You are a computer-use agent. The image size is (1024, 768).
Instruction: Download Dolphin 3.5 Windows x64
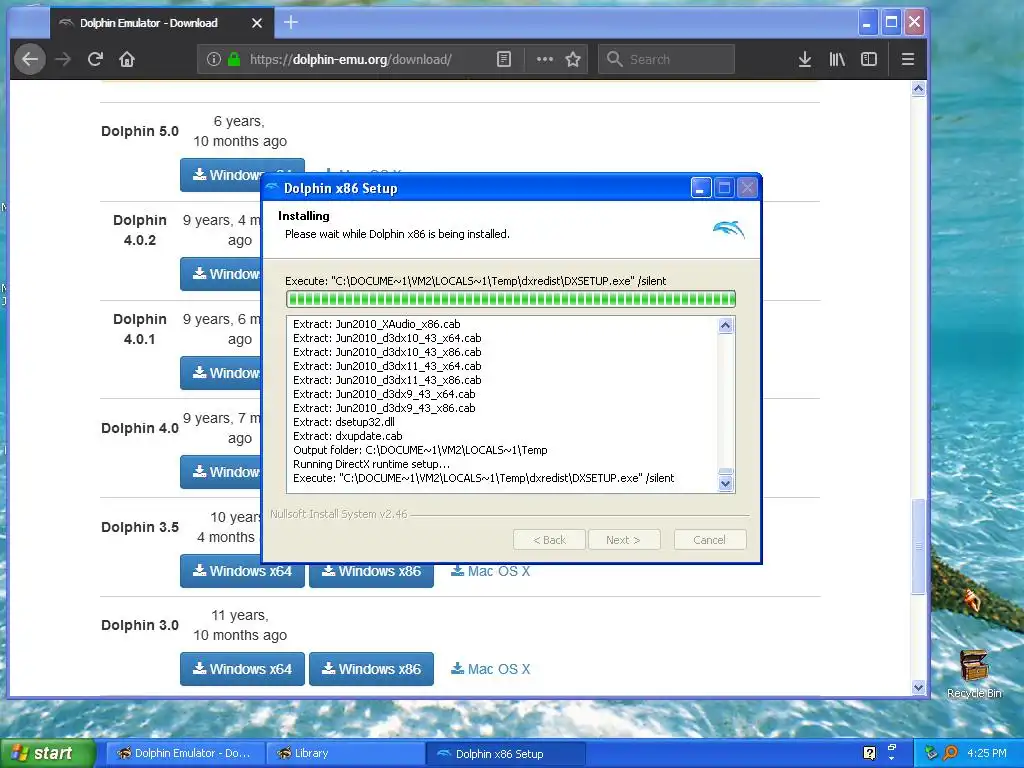click(x=242, y=571)
